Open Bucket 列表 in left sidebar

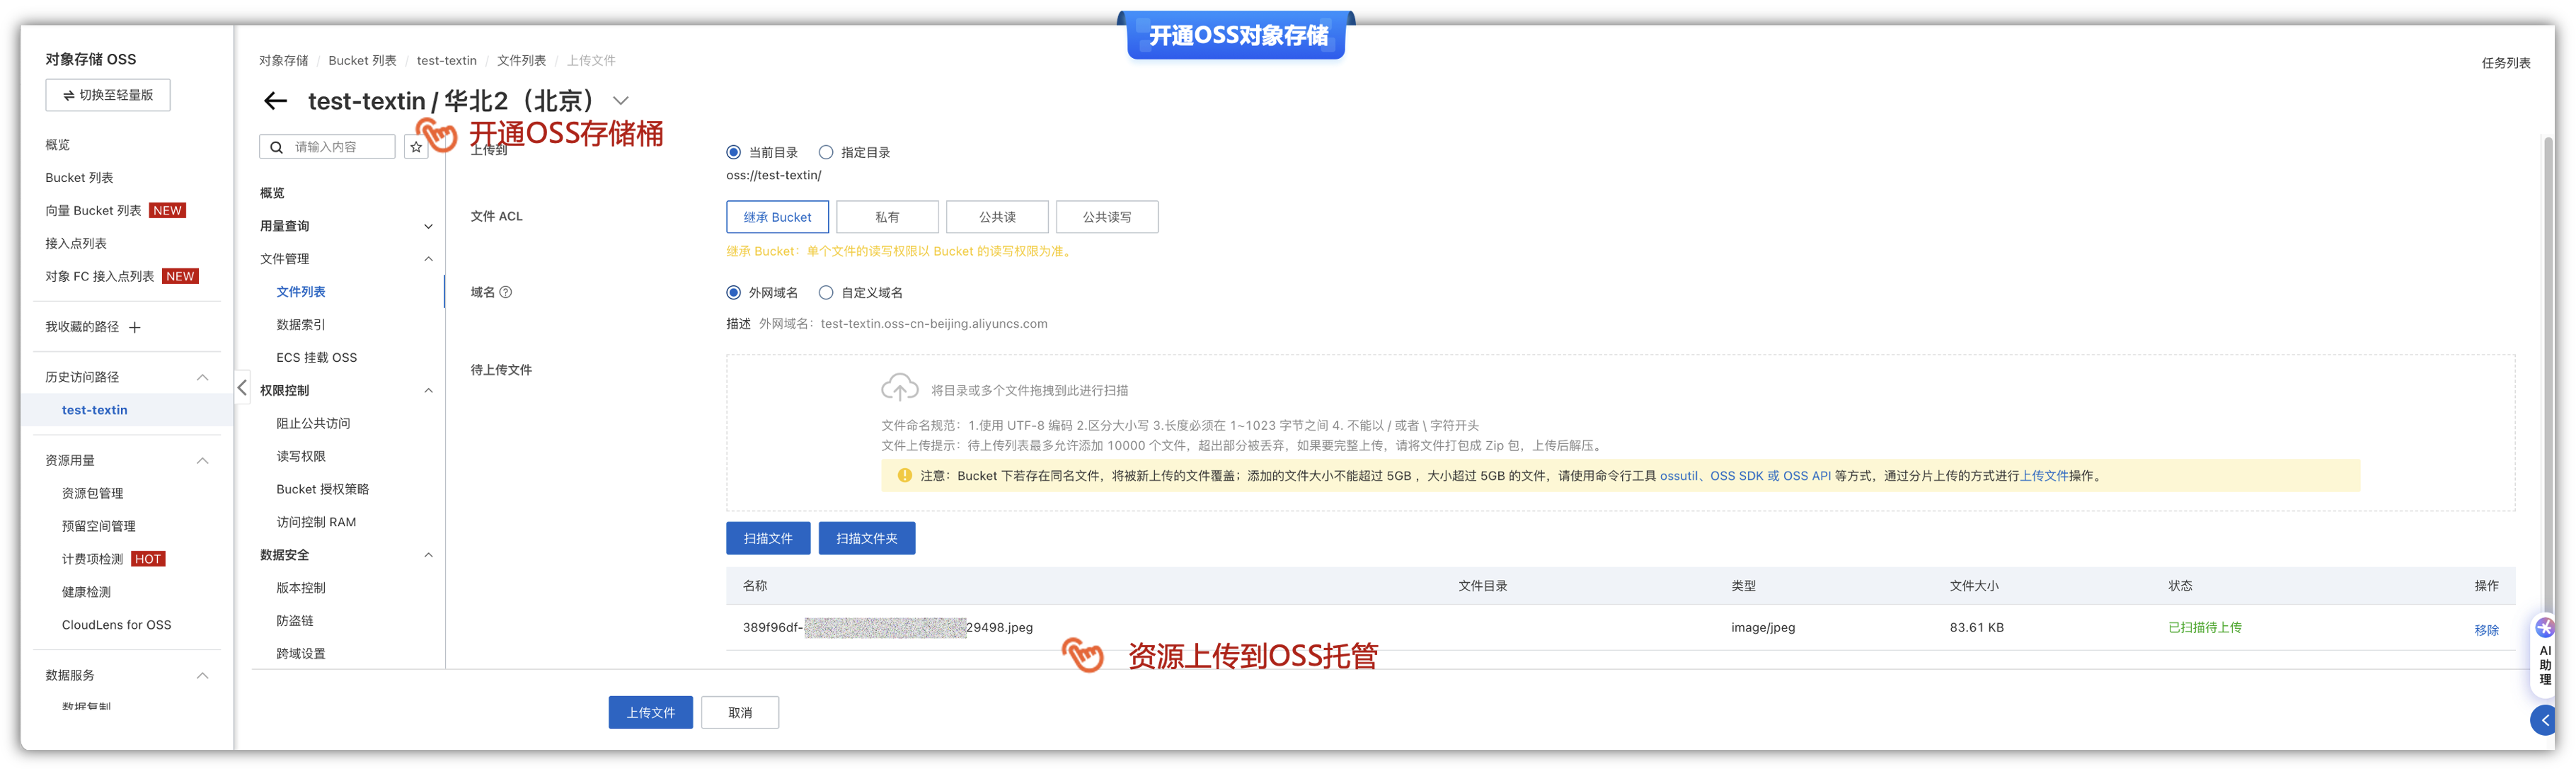point(79,177)
